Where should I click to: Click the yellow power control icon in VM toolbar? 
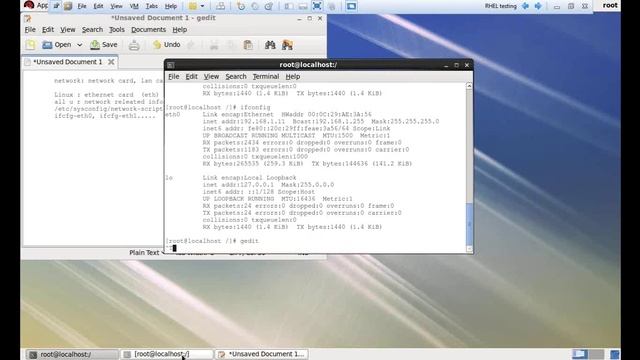click(x=193, y=6)
